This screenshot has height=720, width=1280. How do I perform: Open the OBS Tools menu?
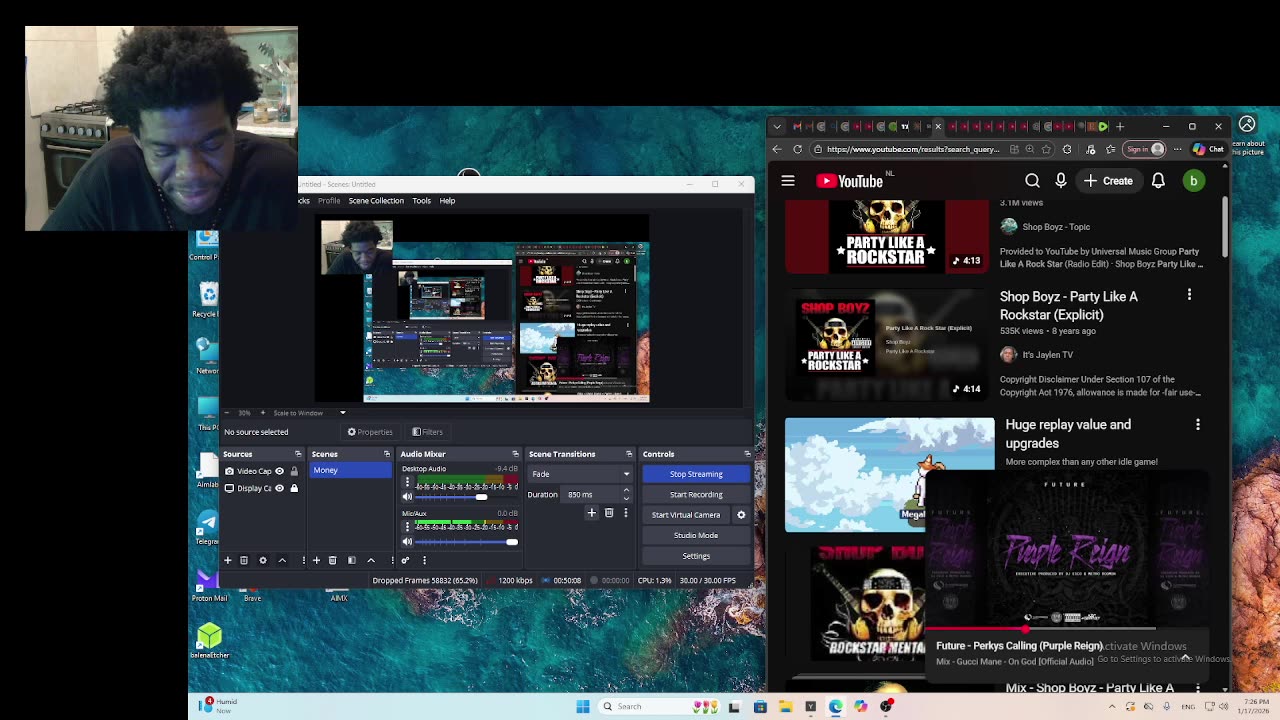(x=421, y=201)
